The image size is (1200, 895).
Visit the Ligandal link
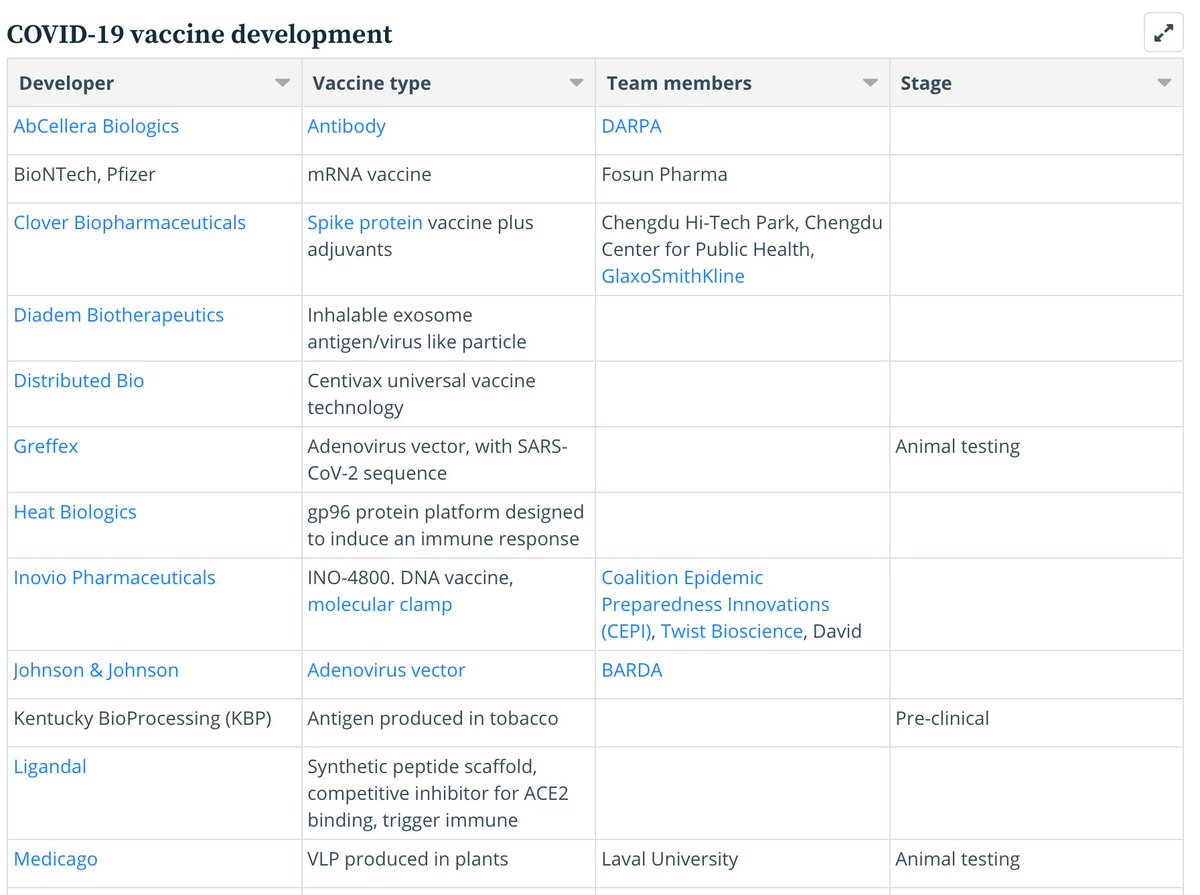(x=50, y=767)
